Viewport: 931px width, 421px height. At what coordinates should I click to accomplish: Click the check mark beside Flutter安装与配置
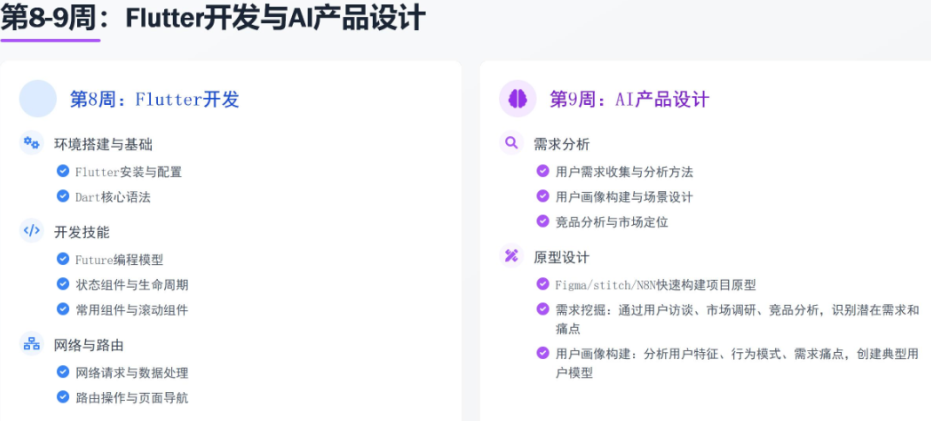[63, 171]
